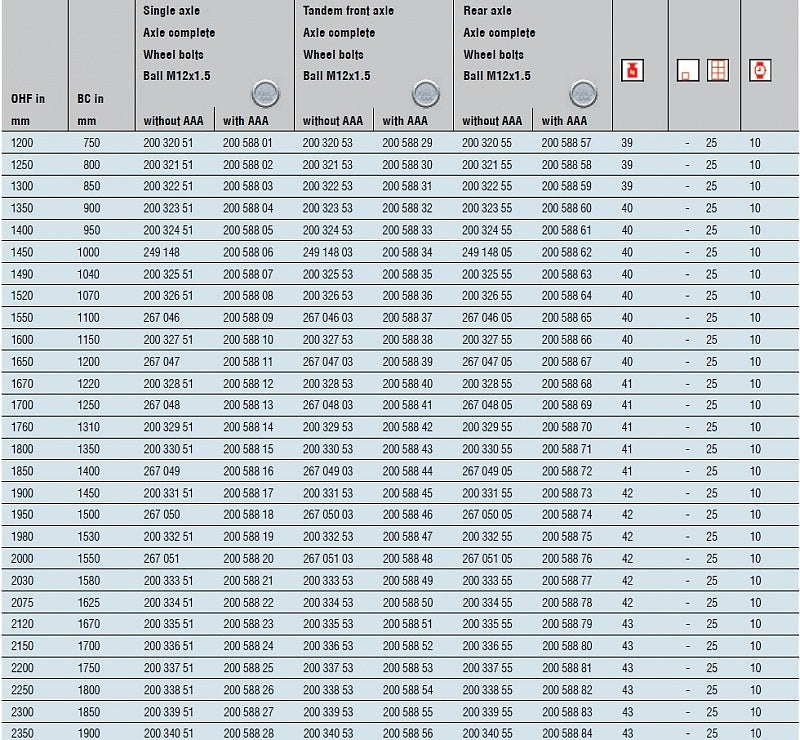Click part number 267 051 05

coord(487,559)
